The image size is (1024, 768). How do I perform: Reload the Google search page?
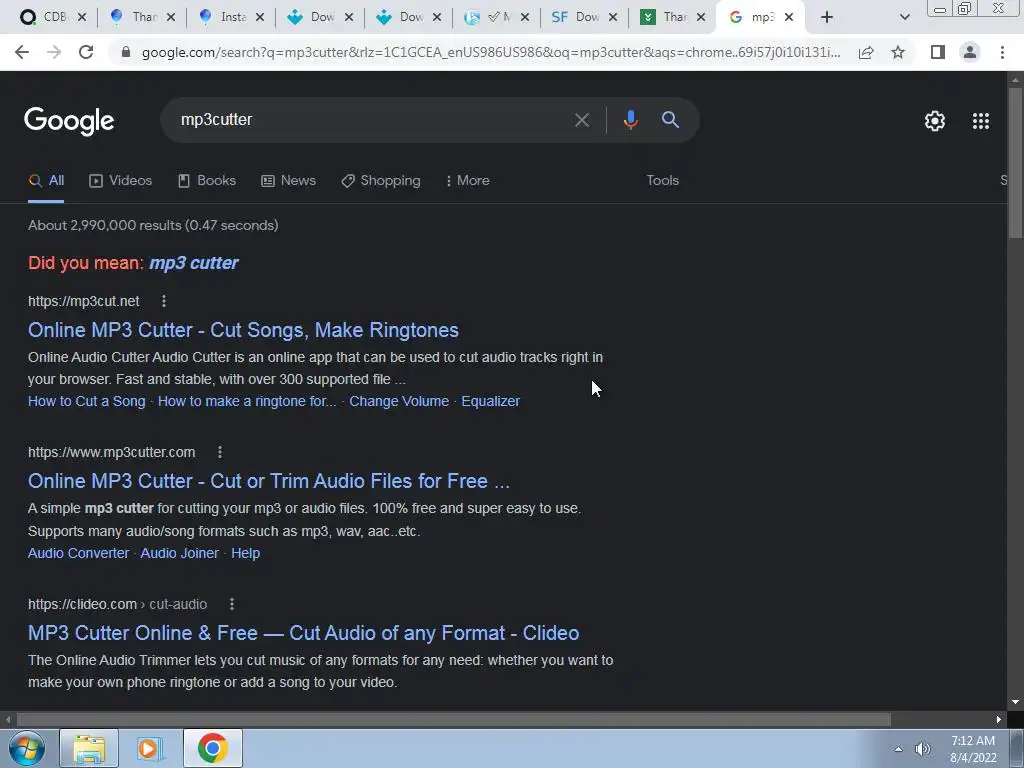[x=86, y=52]
